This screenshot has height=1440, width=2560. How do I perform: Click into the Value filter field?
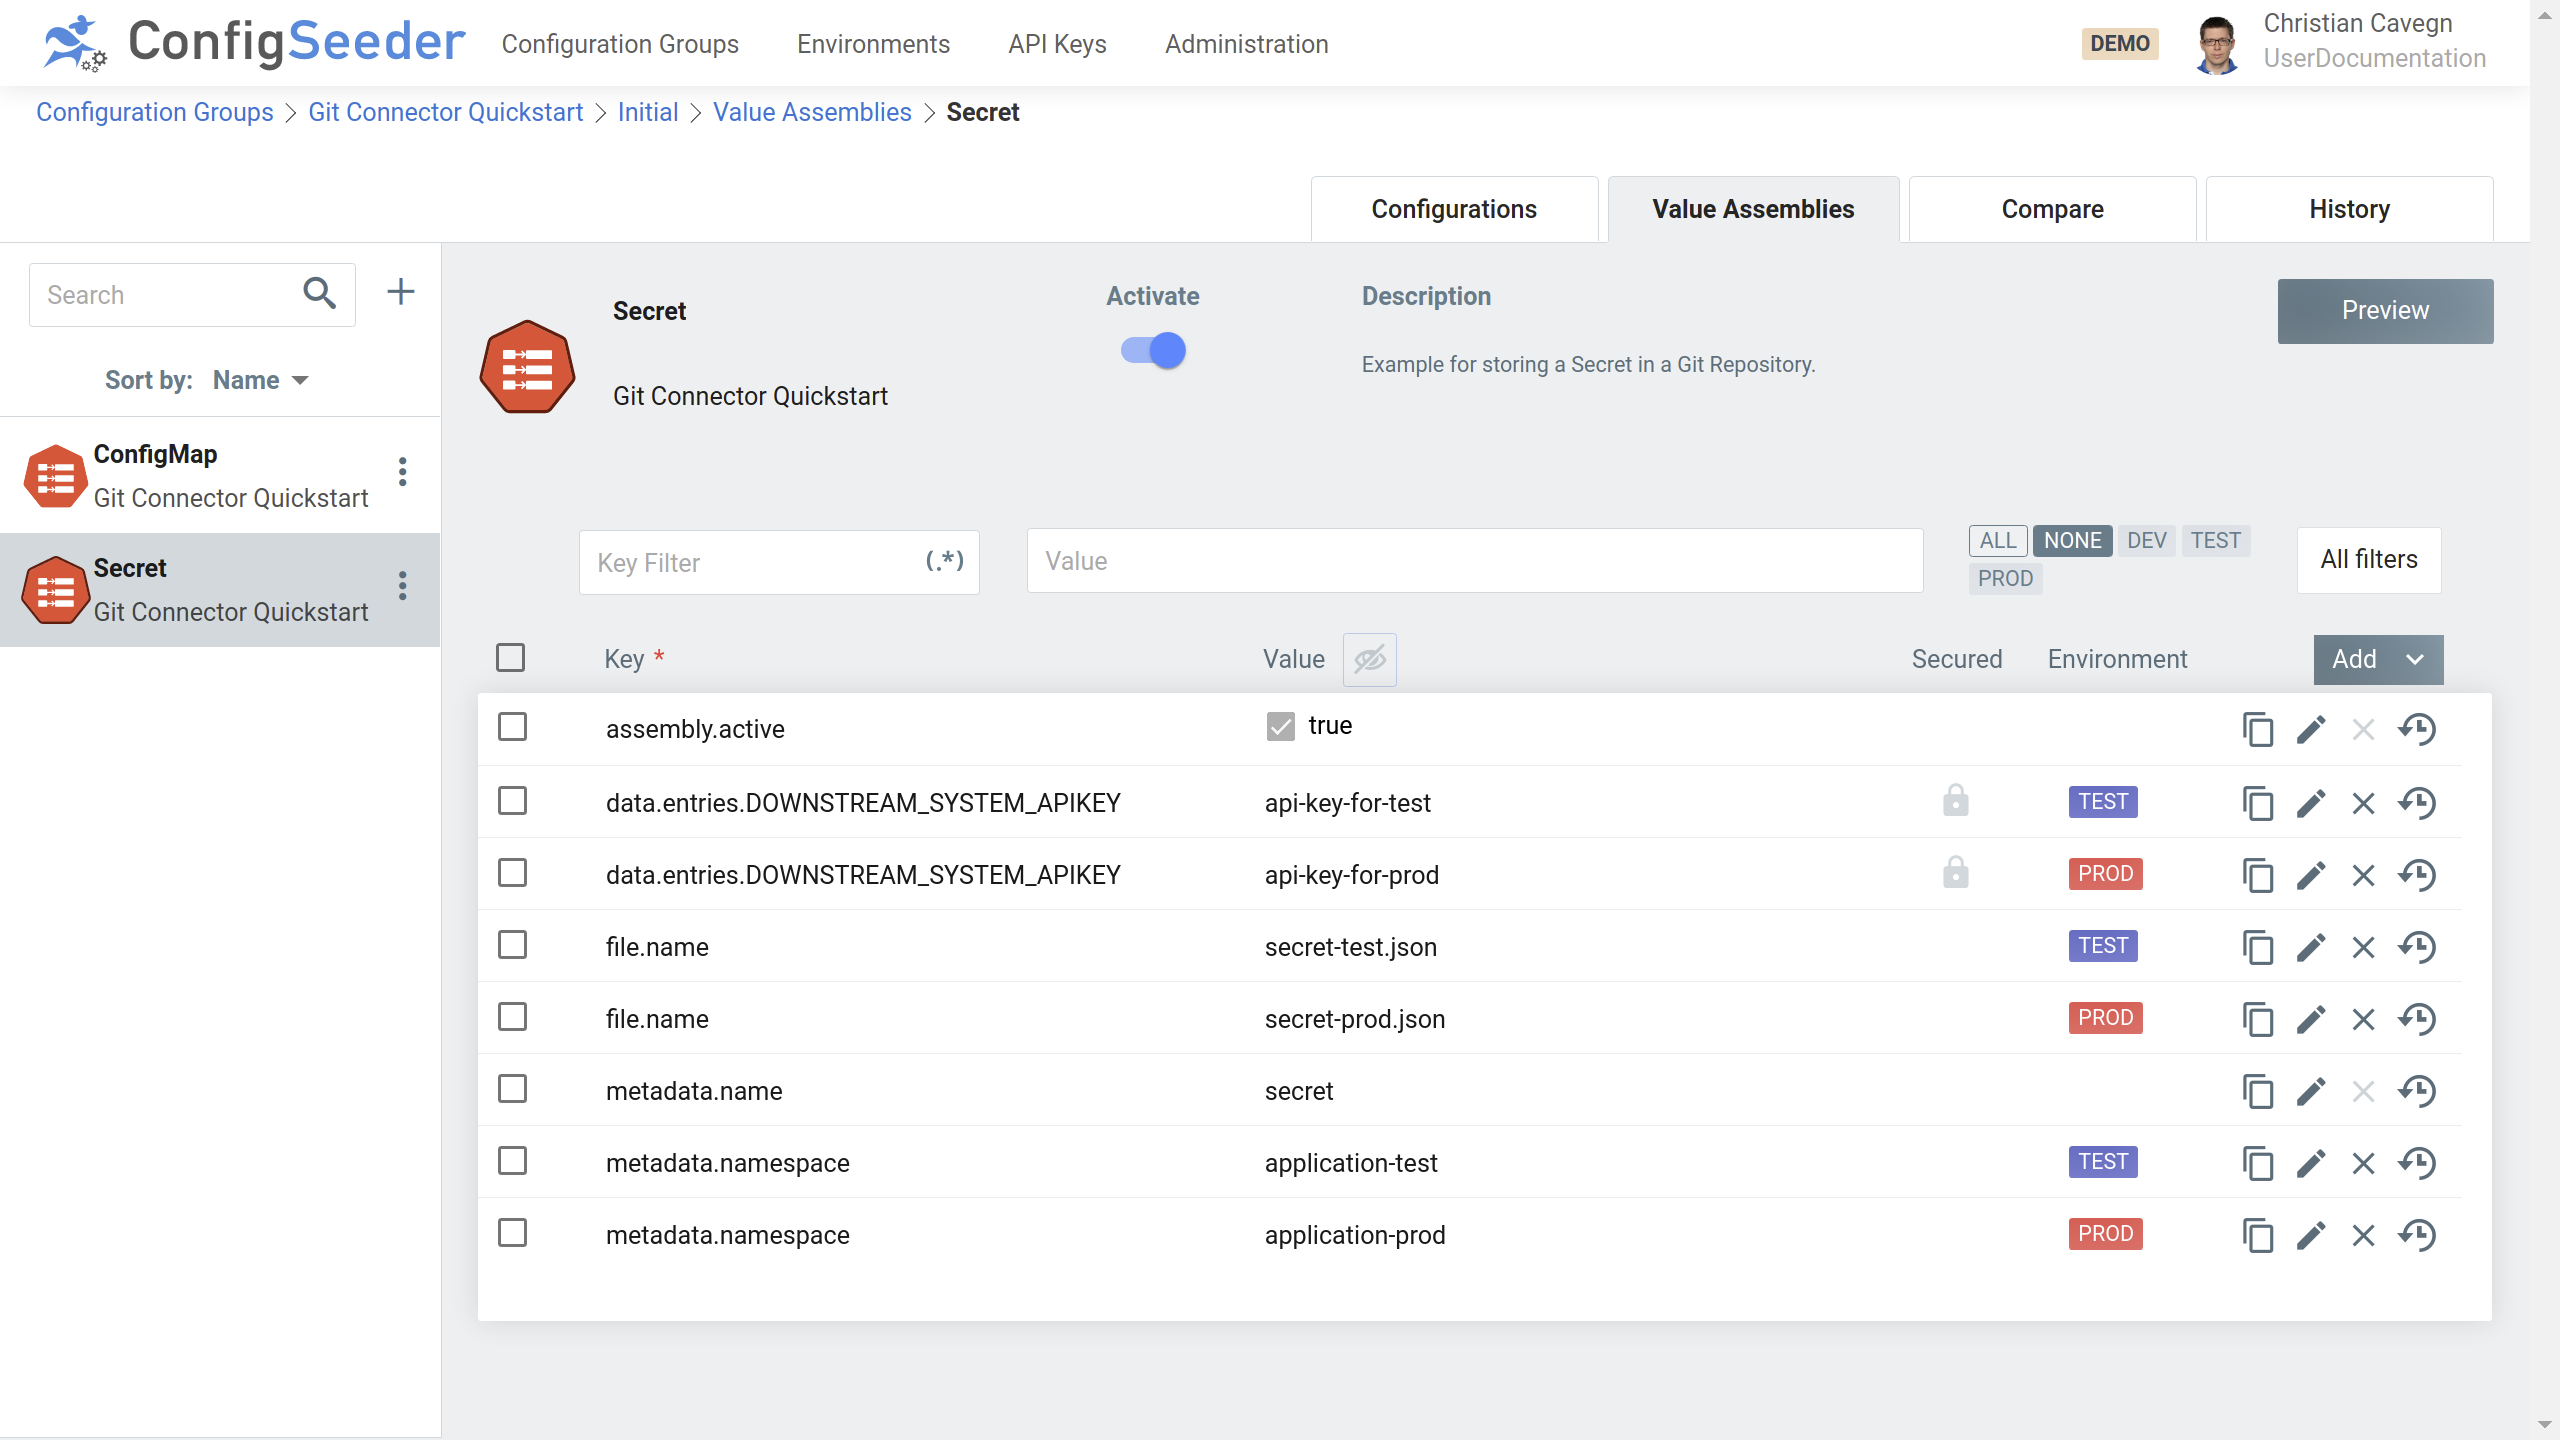(1474, 561)
